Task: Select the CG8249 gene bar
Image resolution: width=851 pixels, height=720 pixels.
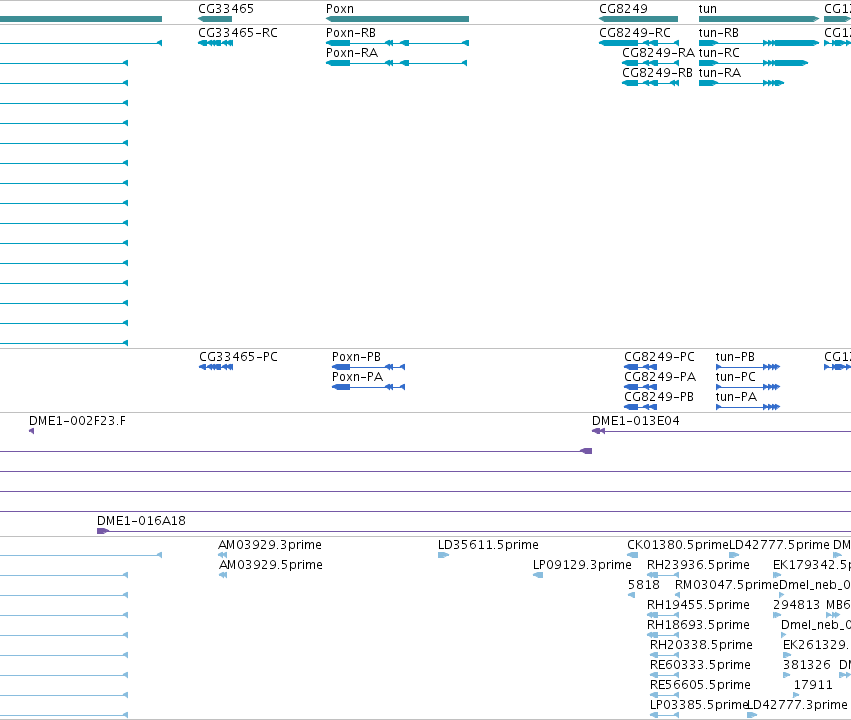Action: pyautogui.click(x=638, y=19)
